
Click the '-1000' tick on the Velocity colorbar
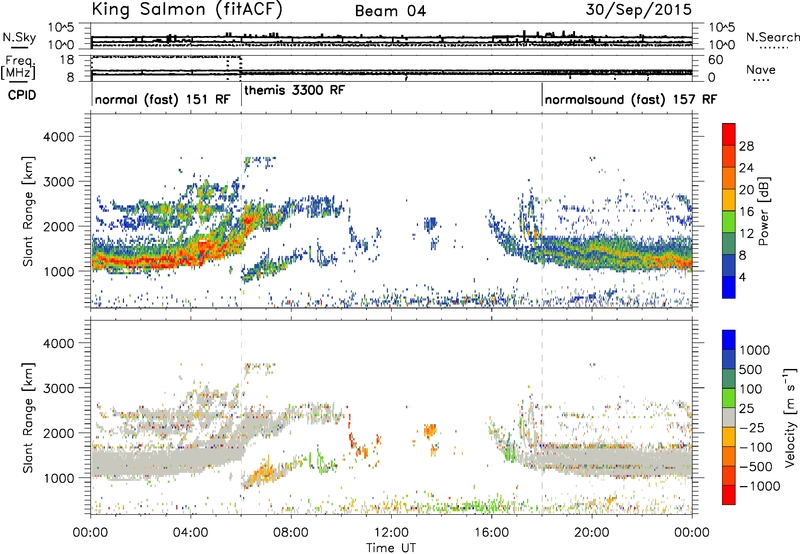coord(760,486)
